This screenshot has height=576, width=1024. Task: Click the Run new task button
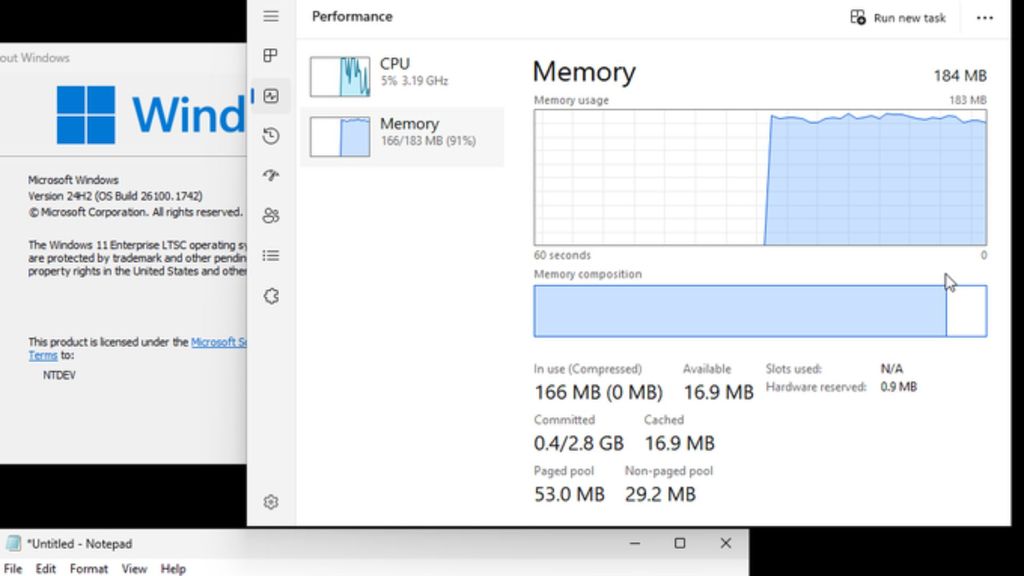897,17
